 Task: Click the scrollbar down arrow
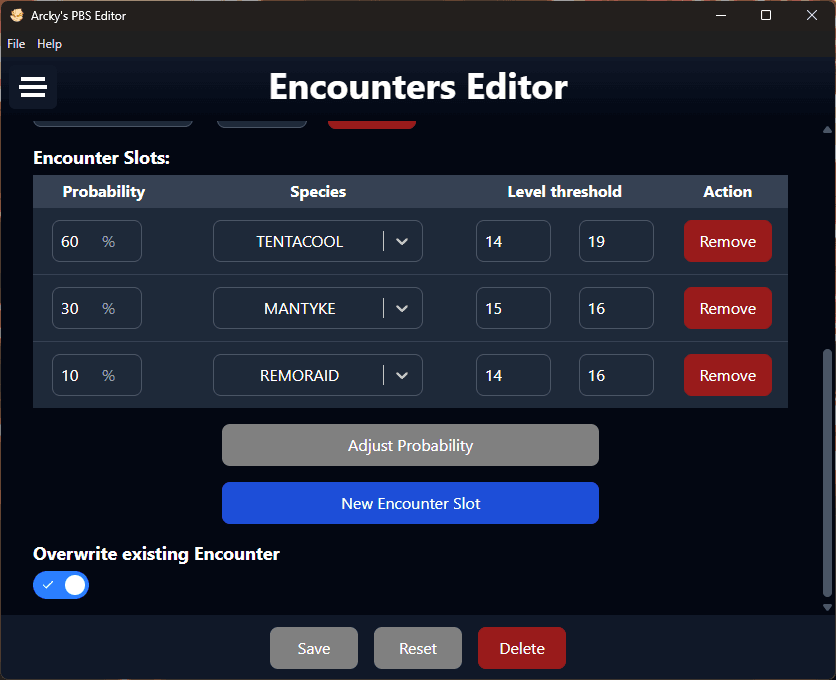(x=826, y=607)
